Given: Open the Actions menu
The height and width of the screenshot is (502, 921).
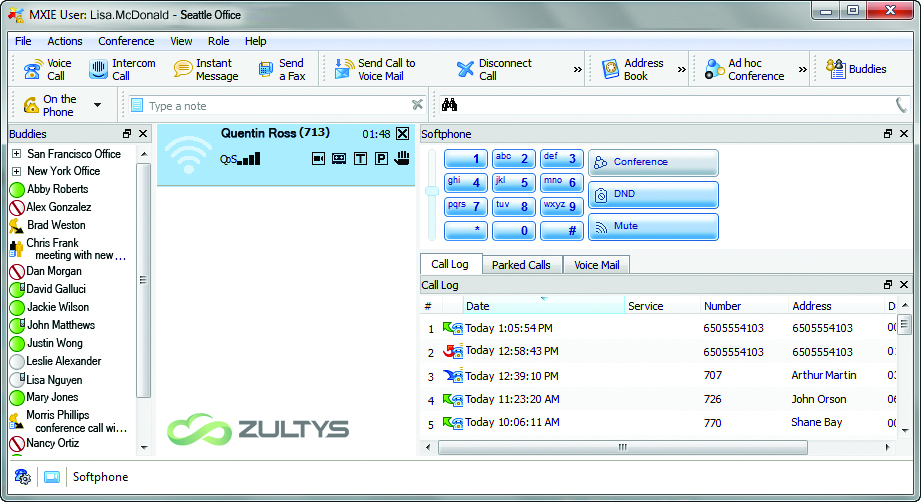Looking at the screenshot, I should click(x=65, y=41).
